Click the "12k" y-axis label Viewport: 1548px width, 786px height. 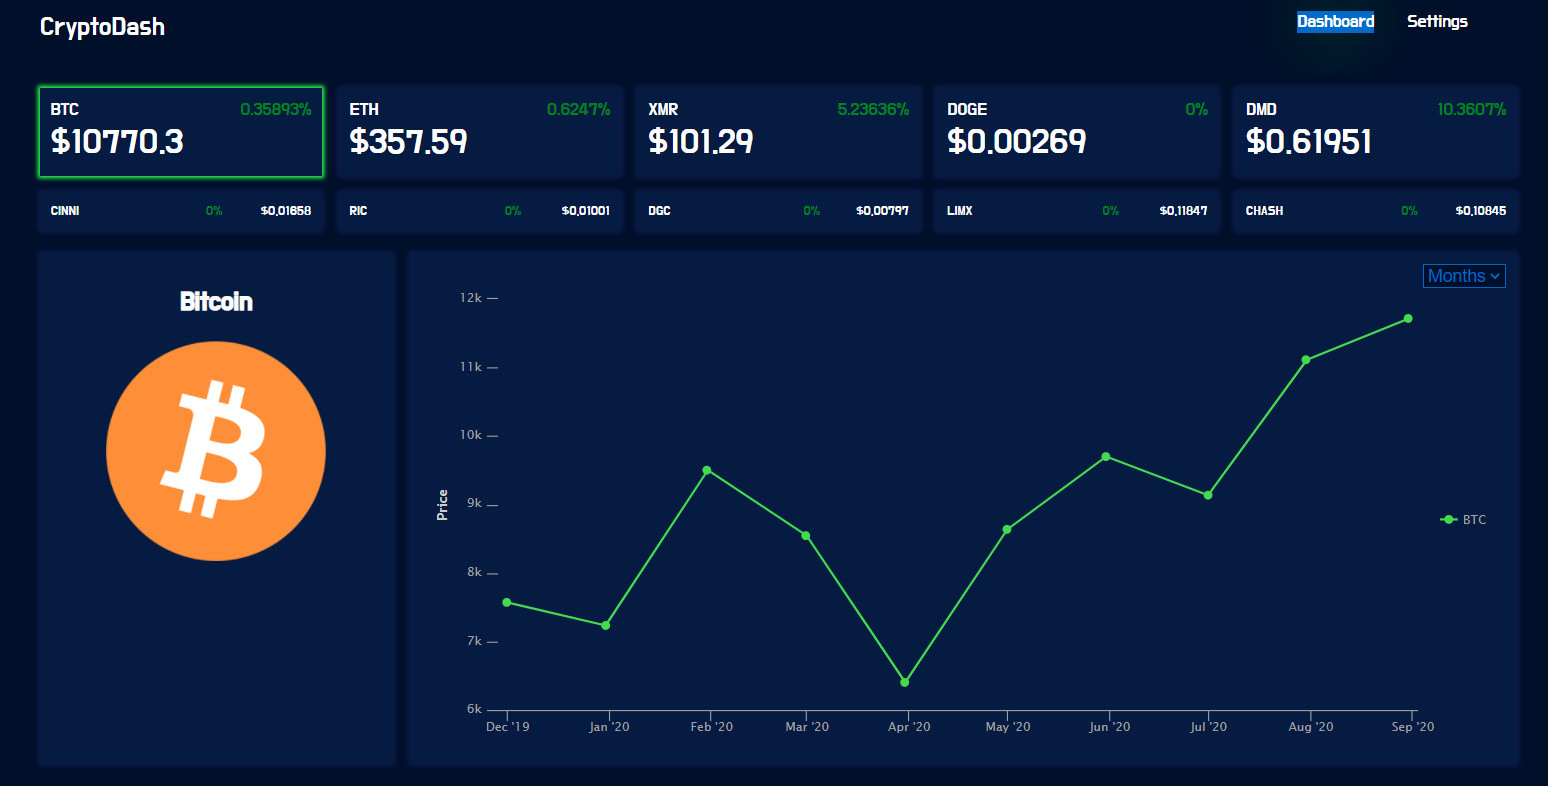coord(471,298)
